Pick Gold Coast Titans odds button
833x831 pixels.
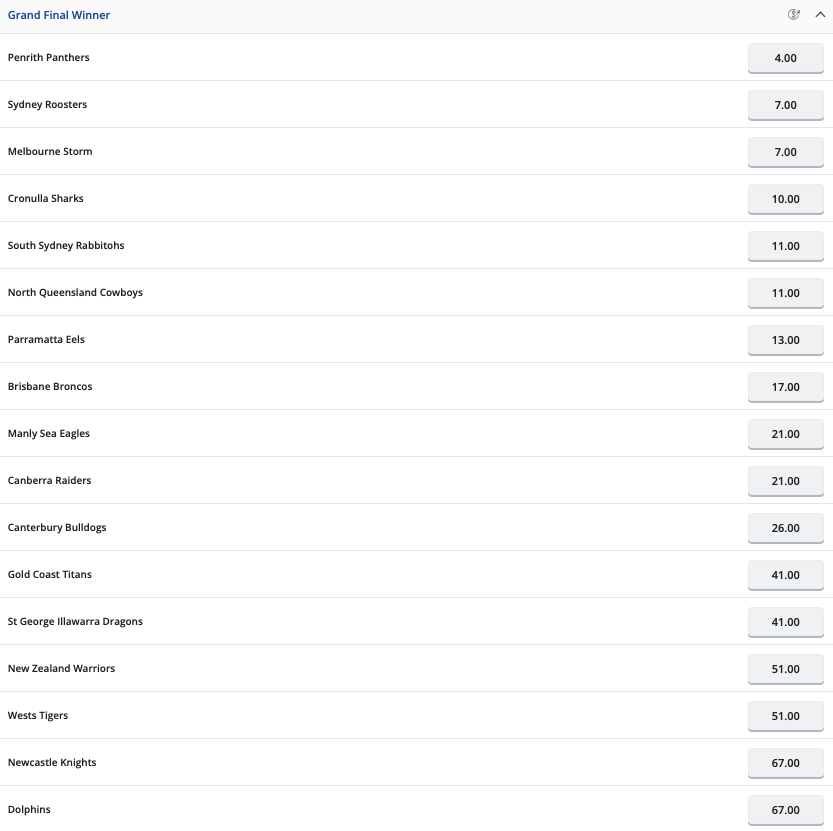[x=785, y=575]
